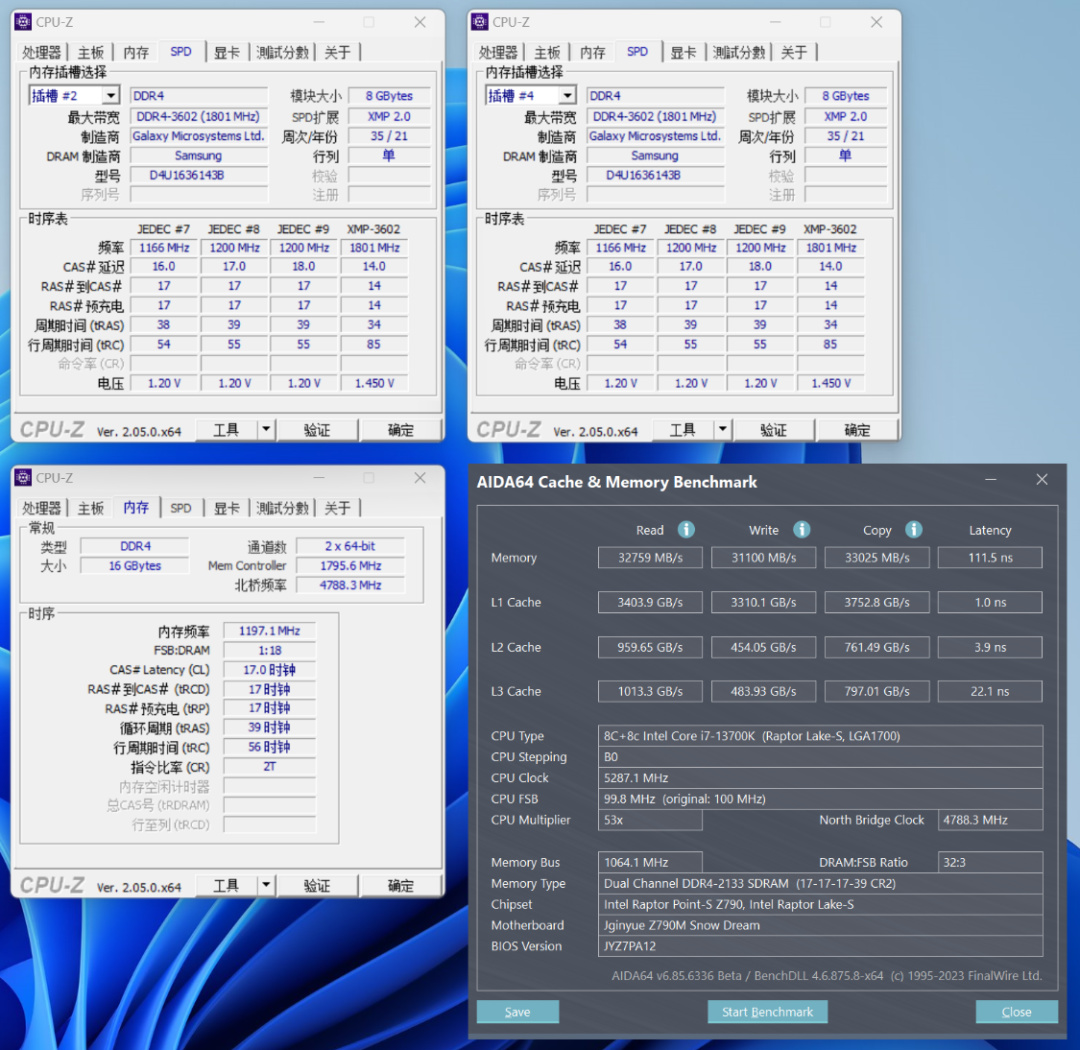The image size is (1080, 1050).
Task: Click Memory Copy value 33025 MB/s
Action: click(877, 557)
